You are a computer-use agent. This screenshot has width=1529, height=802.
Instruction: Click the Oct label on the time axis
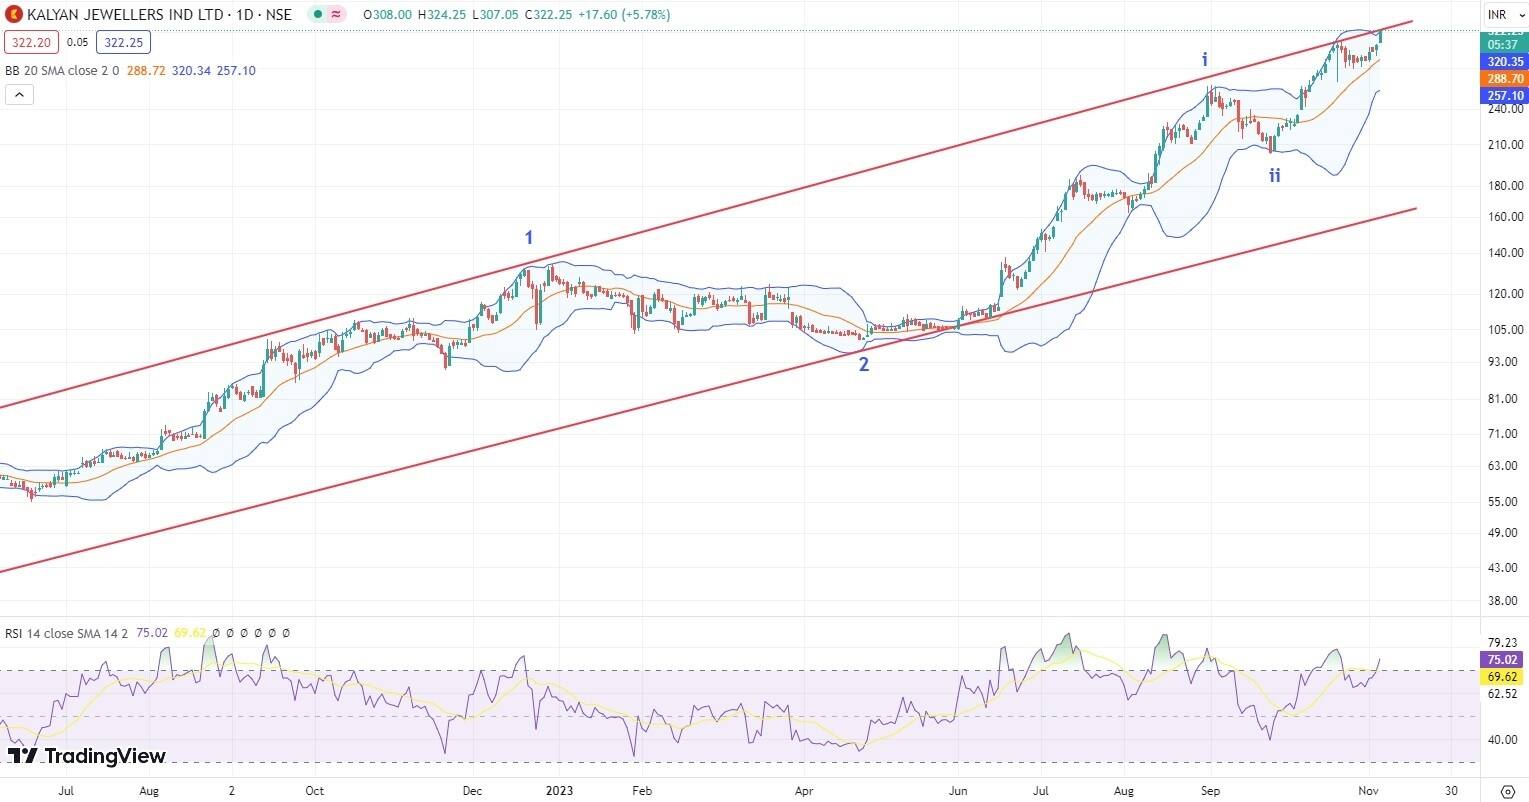tap(314, 790)
